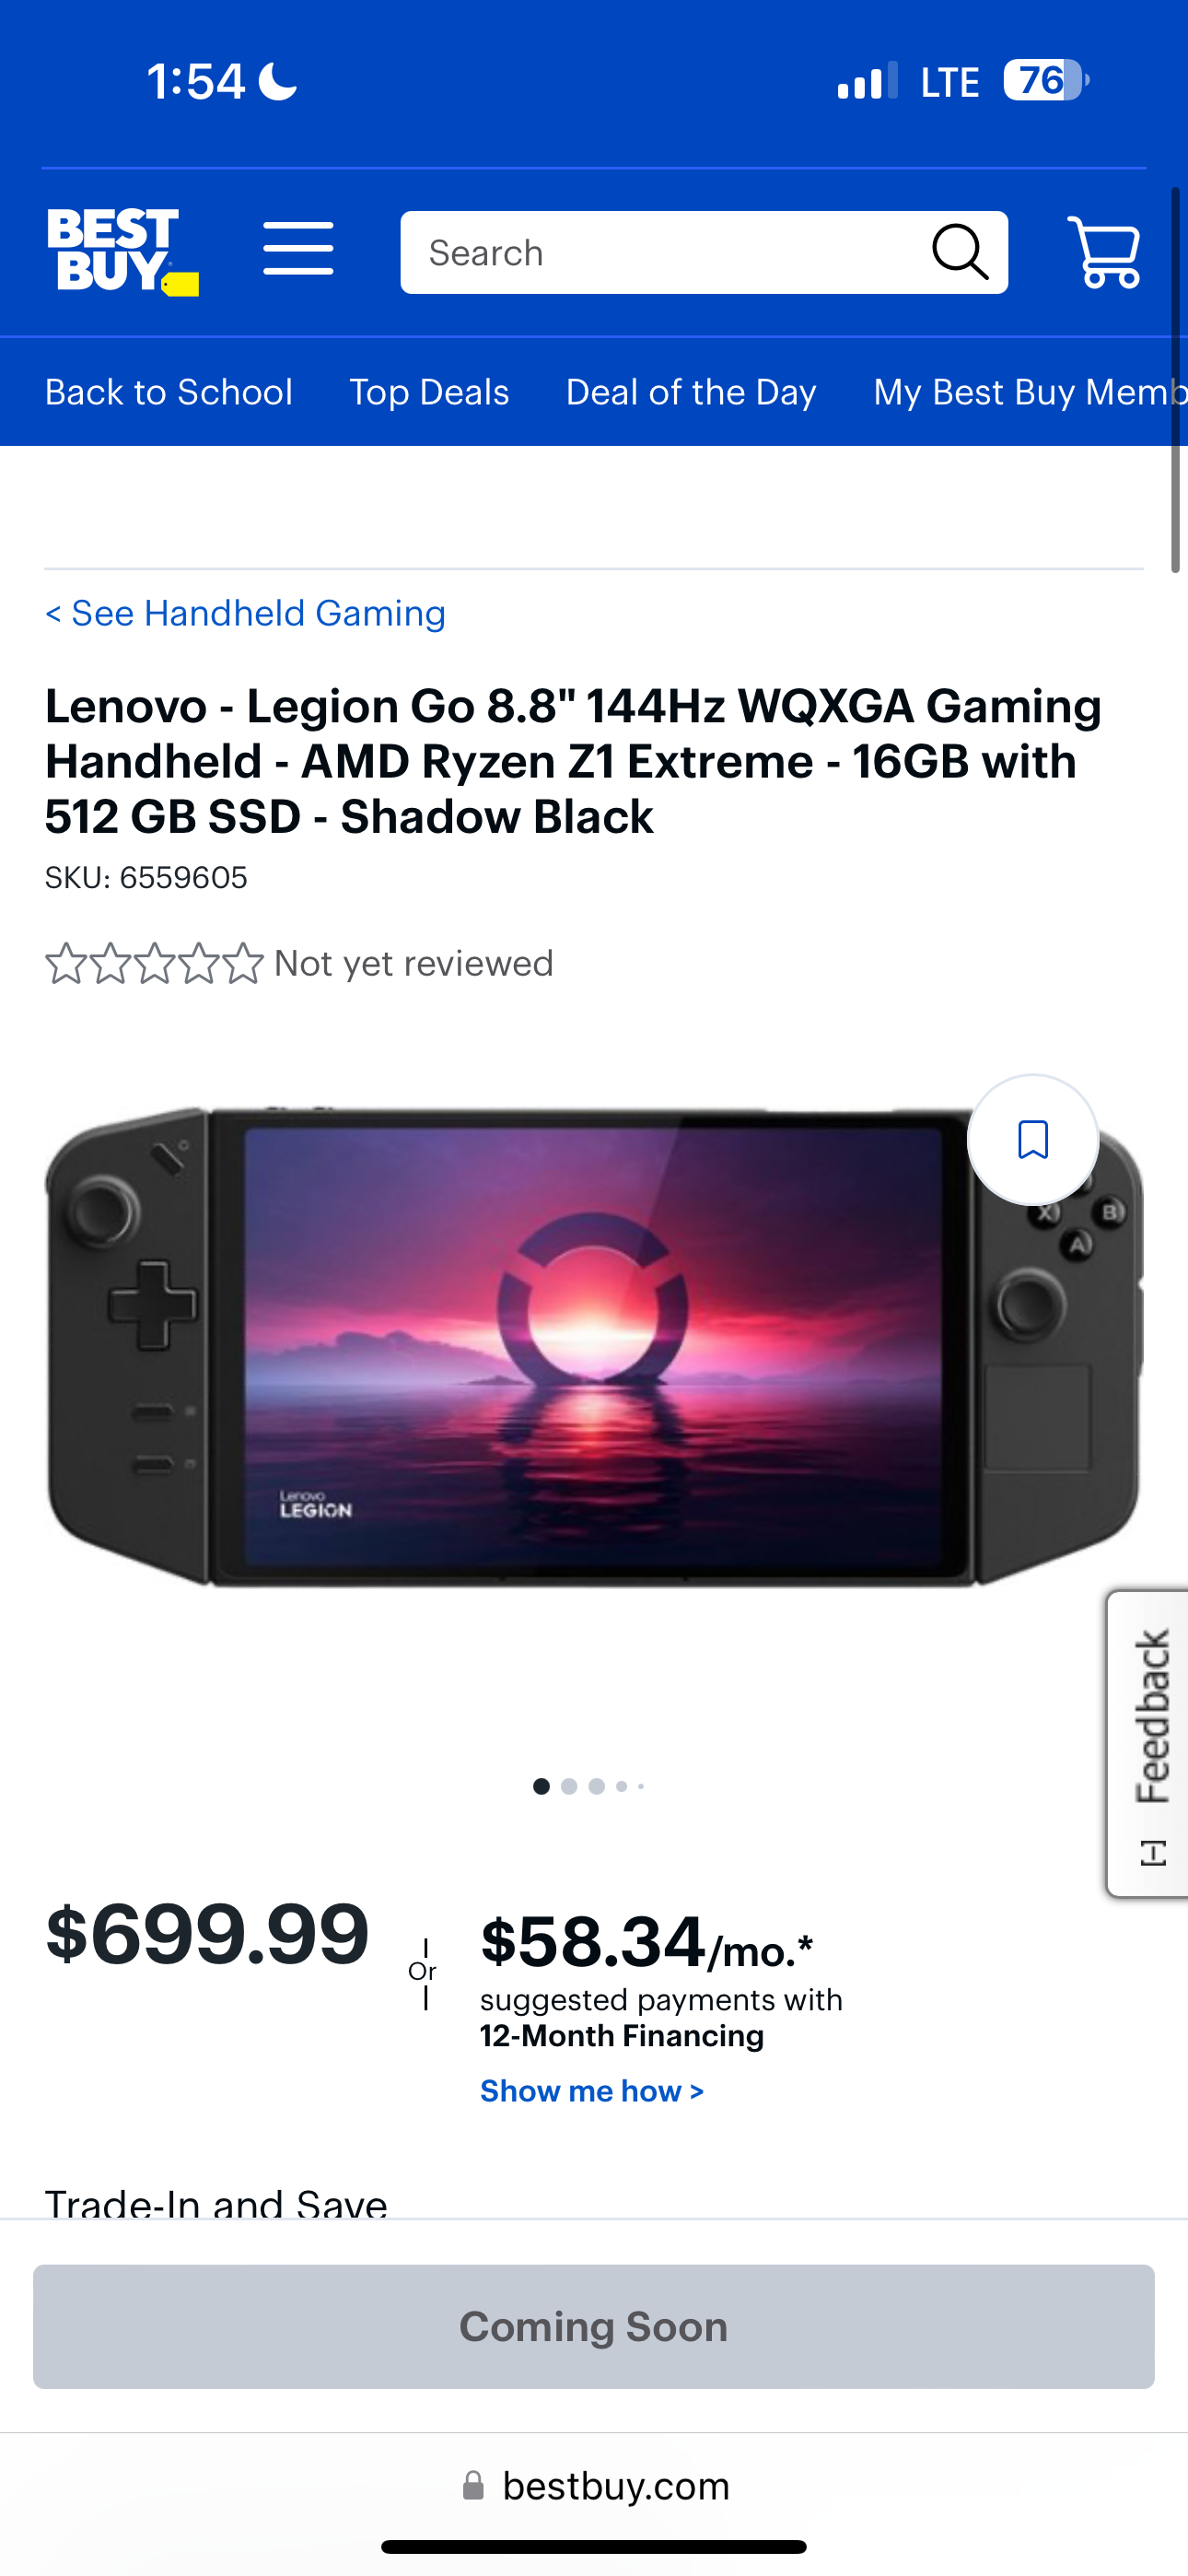Image resolution: width=1188 pixels, height=2576 pixels.
Task: Tap the Coming Soon button
Action: (594, 2327)
